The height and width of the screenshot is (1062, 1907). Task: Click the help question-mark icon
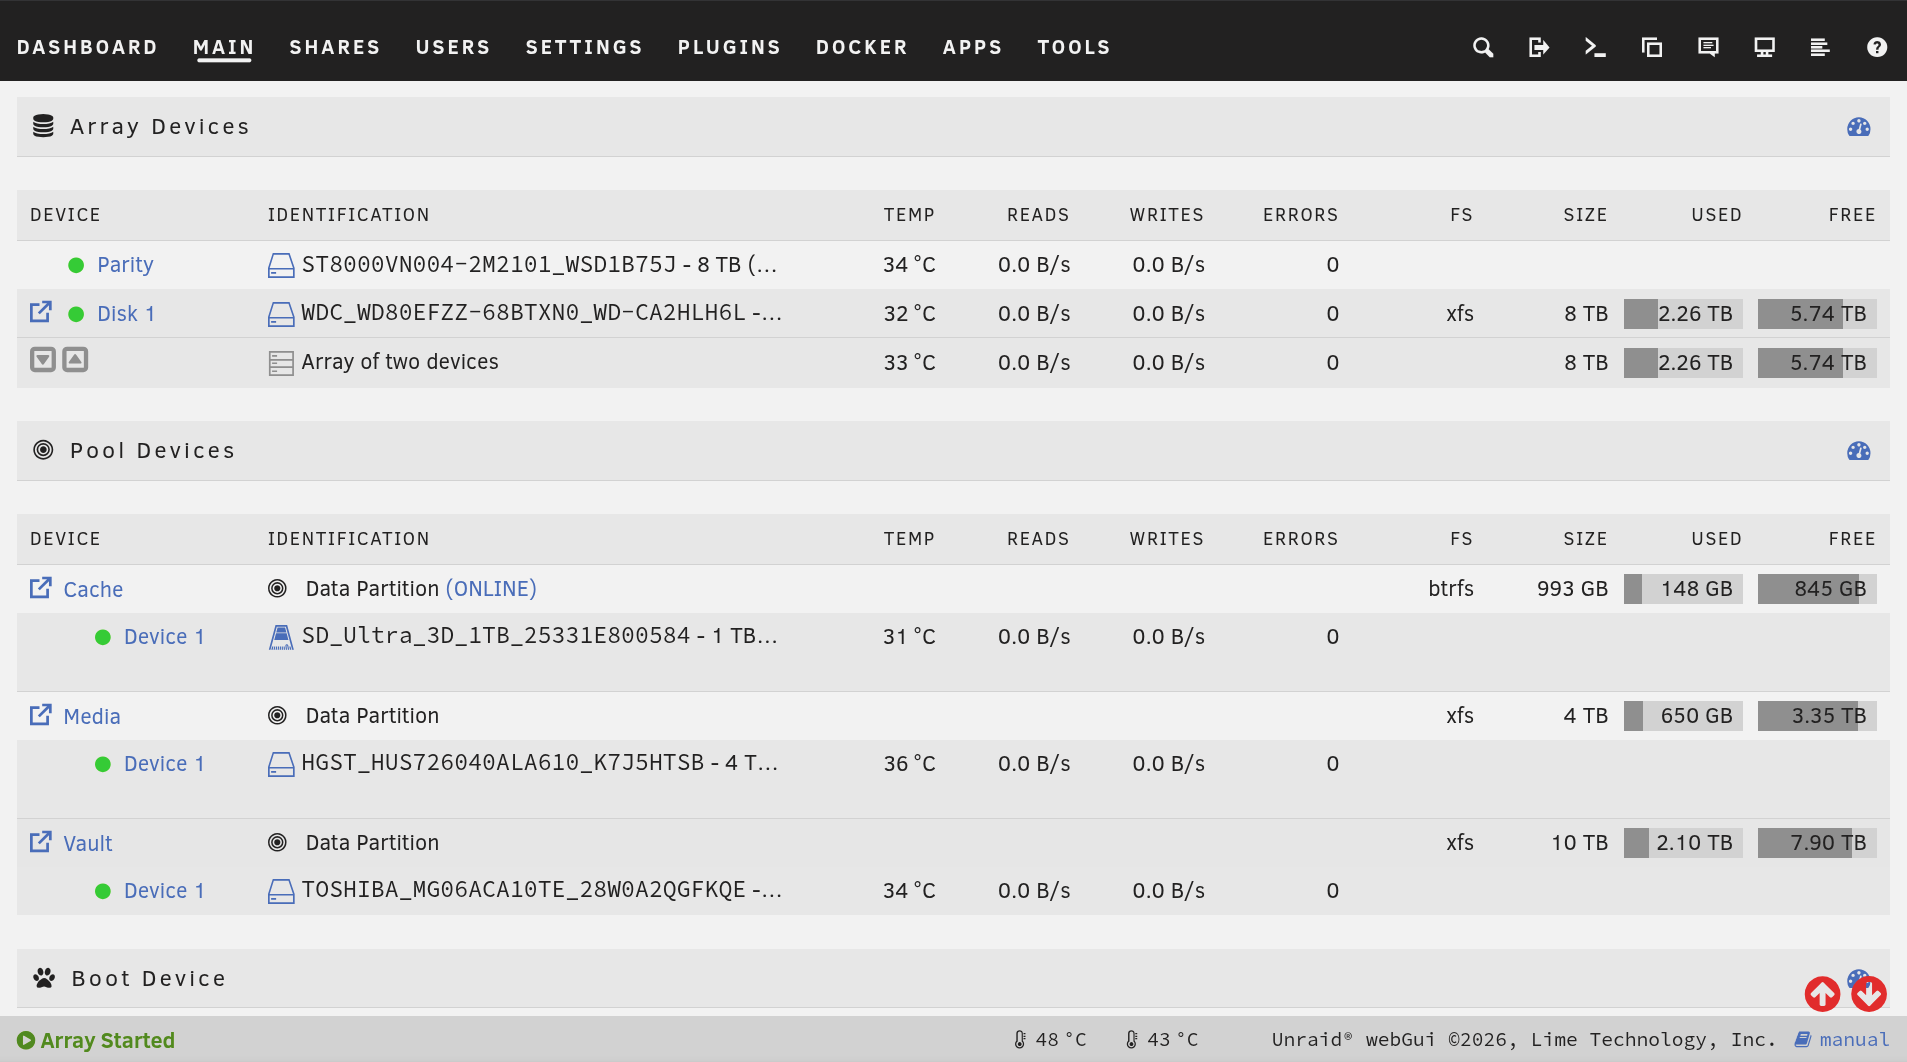click(x=1877, y=47)
